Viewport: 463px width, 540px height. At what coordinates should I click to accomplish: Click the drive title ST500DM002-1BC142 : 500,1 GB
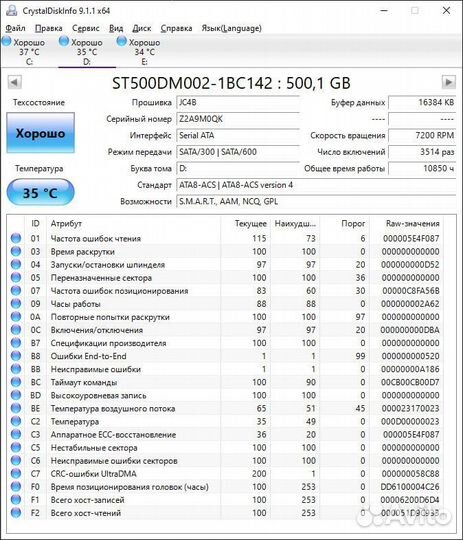point(231,83)
